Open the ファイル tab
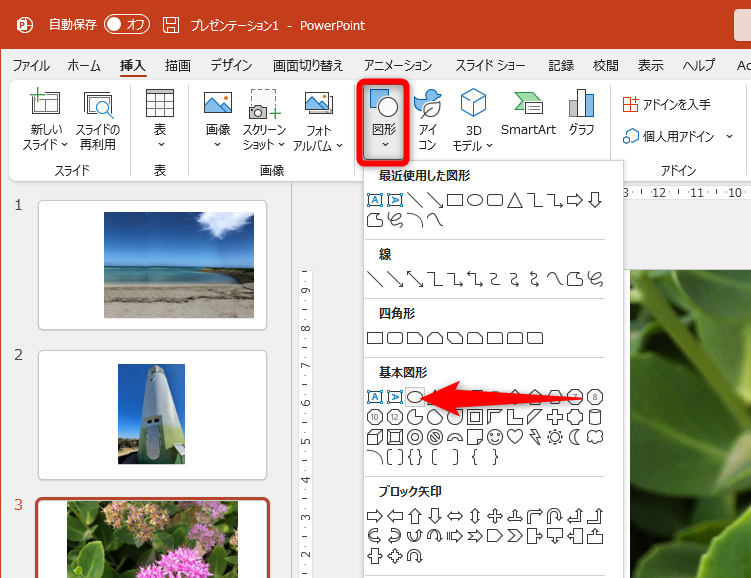Viewport: 751px width, 578px height. pyautogui.click(x=31, y=65)
